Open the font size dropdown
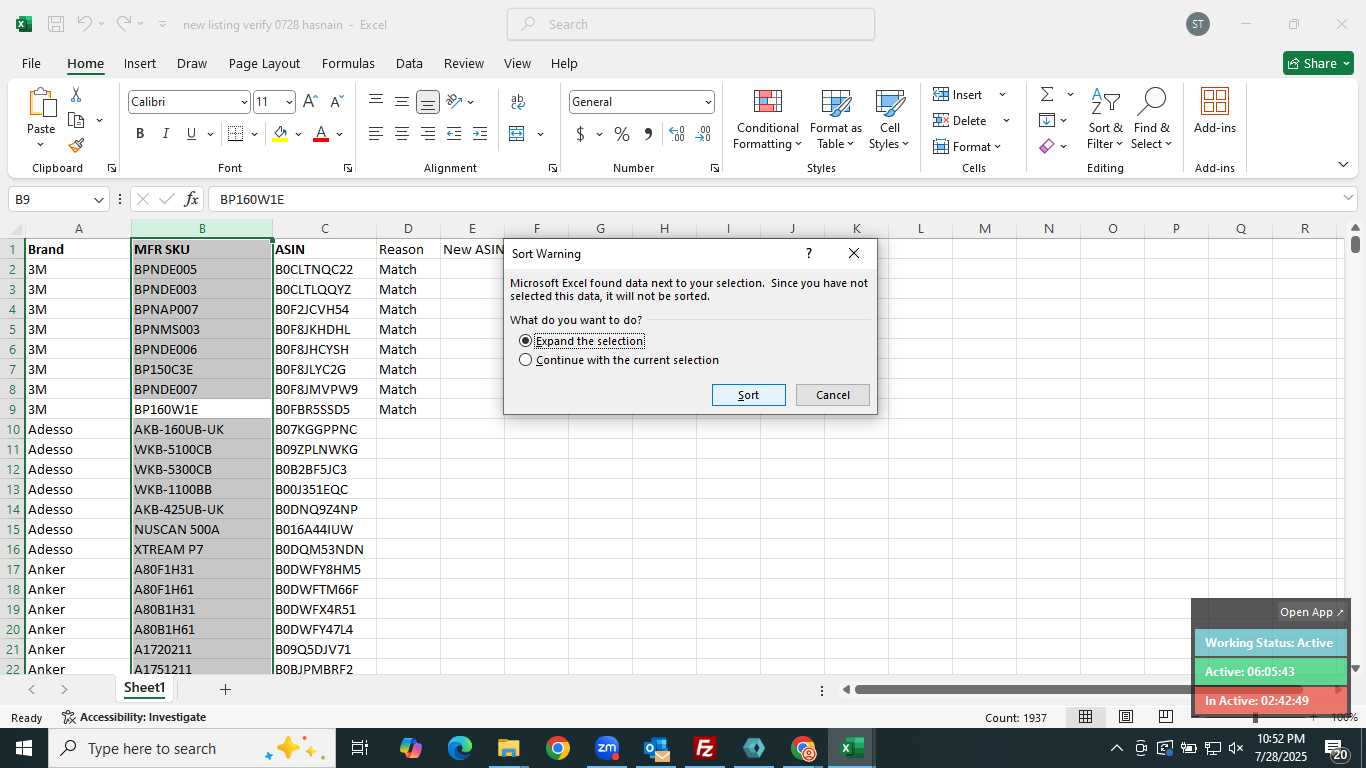This screenshot has width=1366, height=768. pos(289,102)
